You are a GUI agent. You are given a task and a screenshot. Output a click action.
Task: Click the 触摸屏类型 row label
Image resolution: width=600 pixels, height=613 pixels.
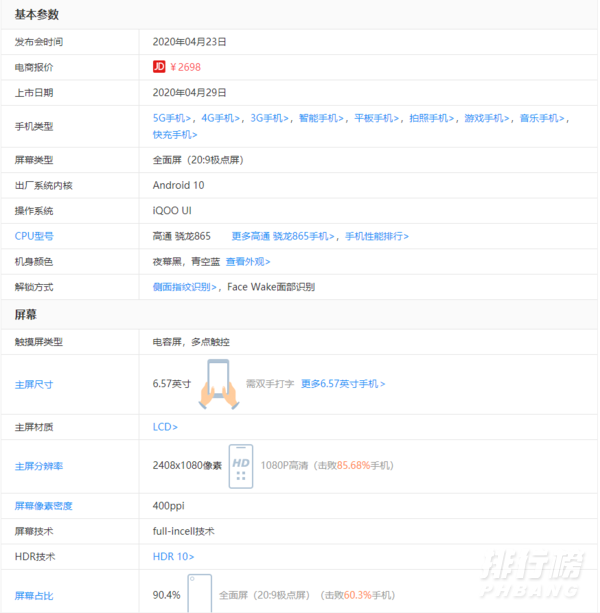coord(39,342)
